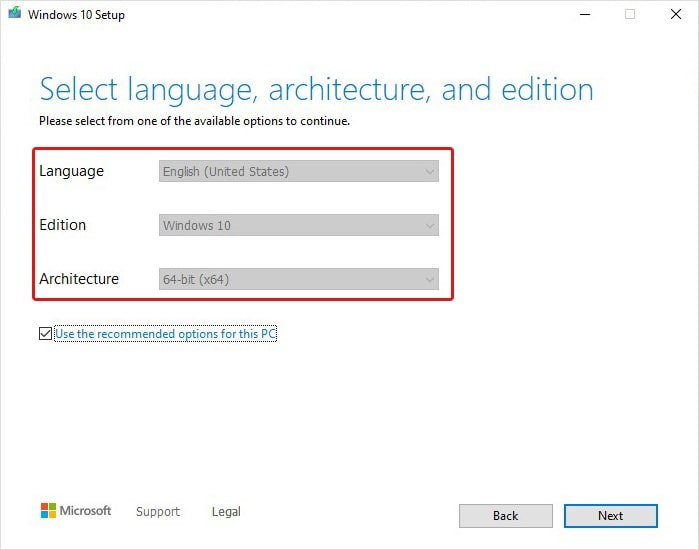
Task: Click the chevron arrow of the Language combo box
Action: [x=430, y=171]
